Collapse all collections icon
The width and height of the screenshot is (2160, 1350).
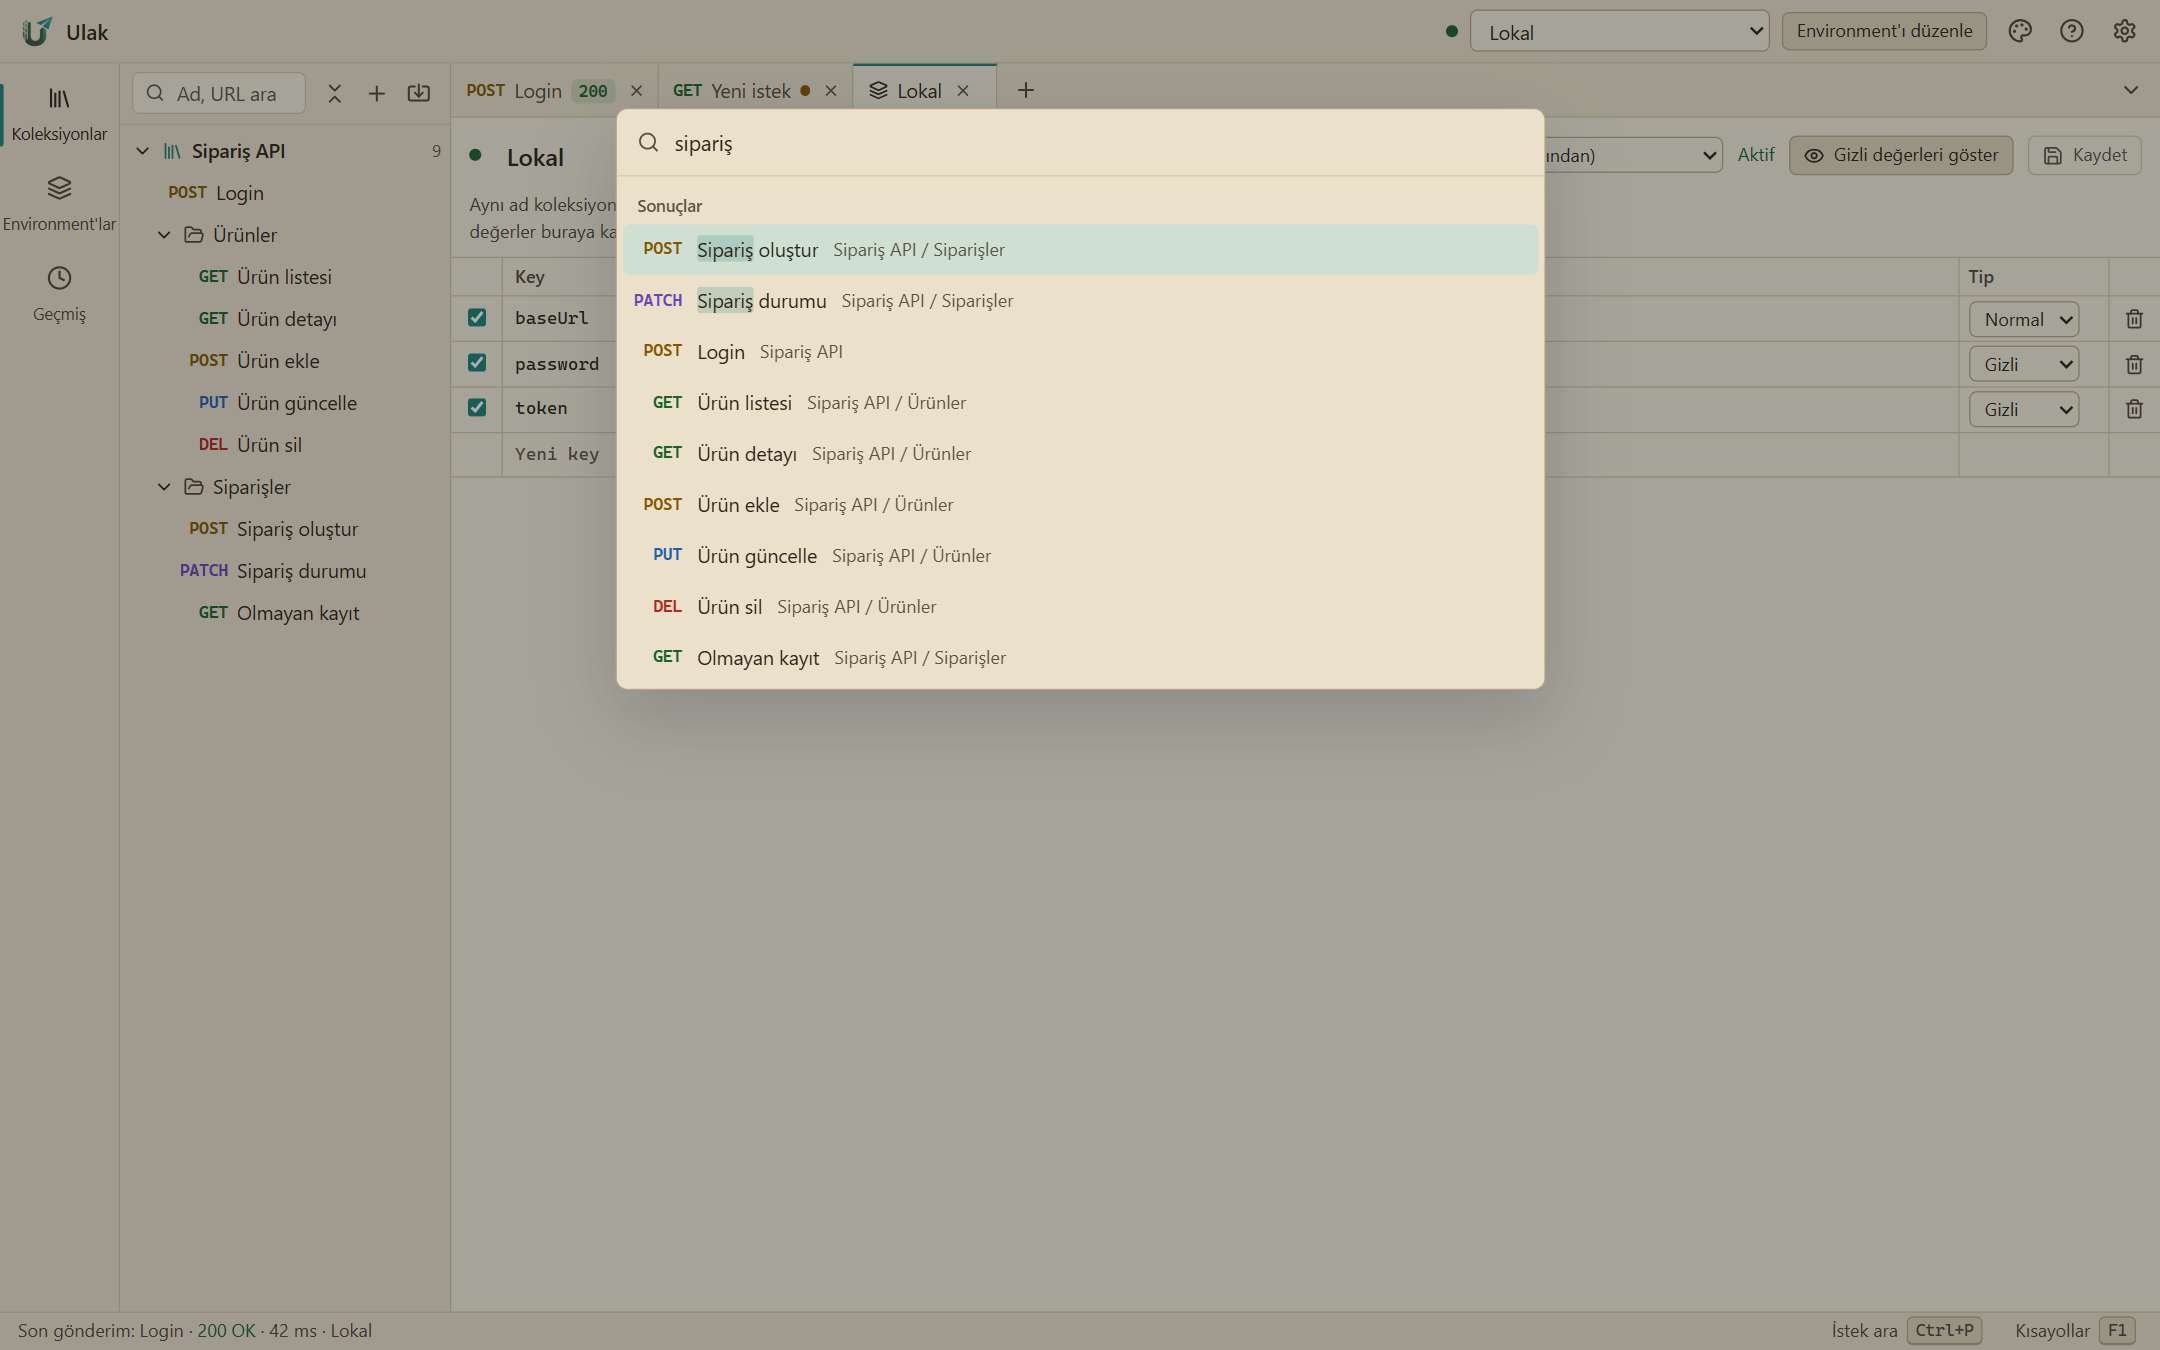[x=335, y=93]
